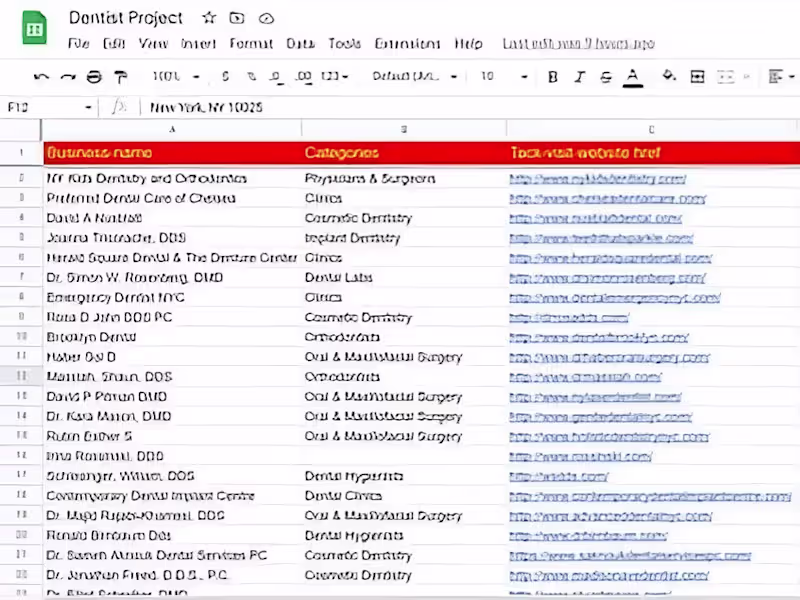Select the Physicians & Surgeons cell
The width and height of the screenshot is (800, 600).
404,179
